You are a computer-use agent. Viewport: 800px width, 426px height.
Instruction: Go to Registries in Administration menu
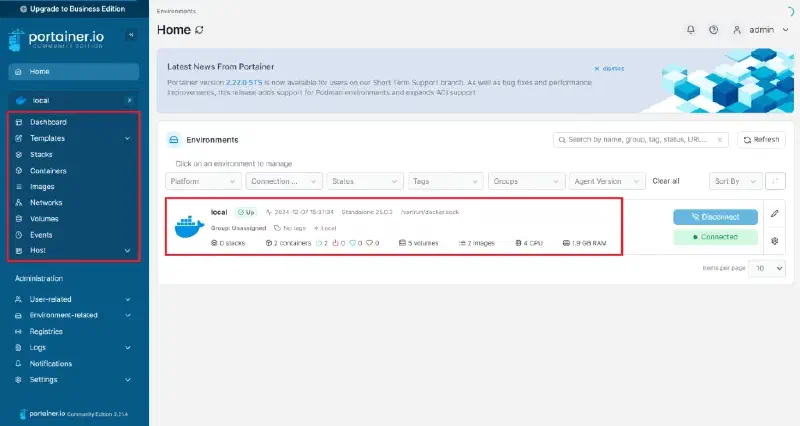(46, 332)
